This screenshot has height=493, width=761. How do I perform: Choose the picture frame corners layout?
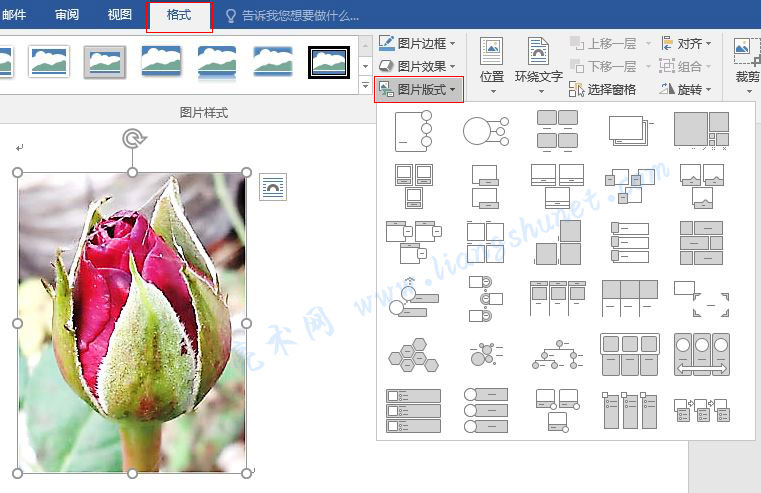702,298
